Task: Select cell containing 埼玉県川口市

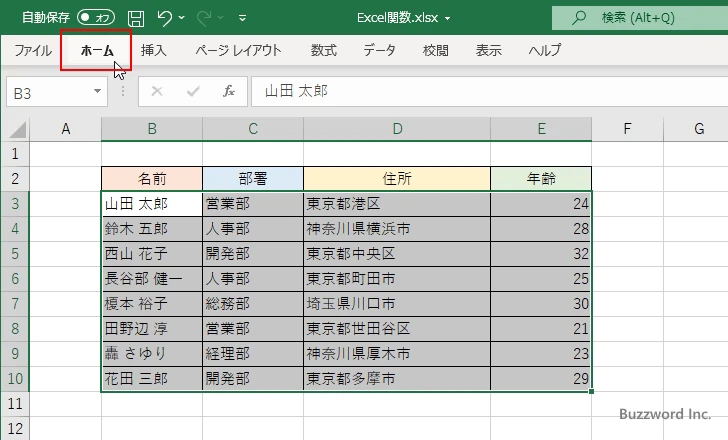Action: [x=397, y=304]
